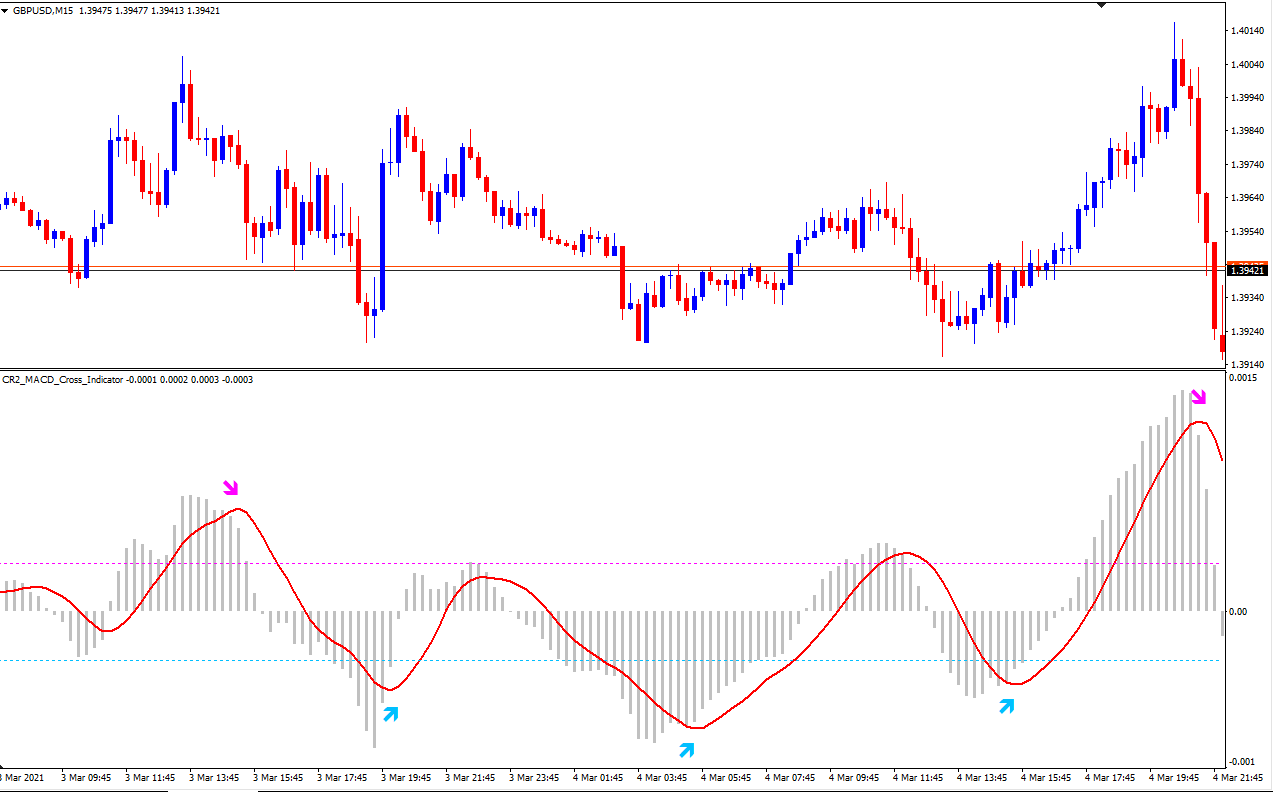Click the 3 Mar 09:45 time label
This screenshot has width=1273, height=792.
86,777
